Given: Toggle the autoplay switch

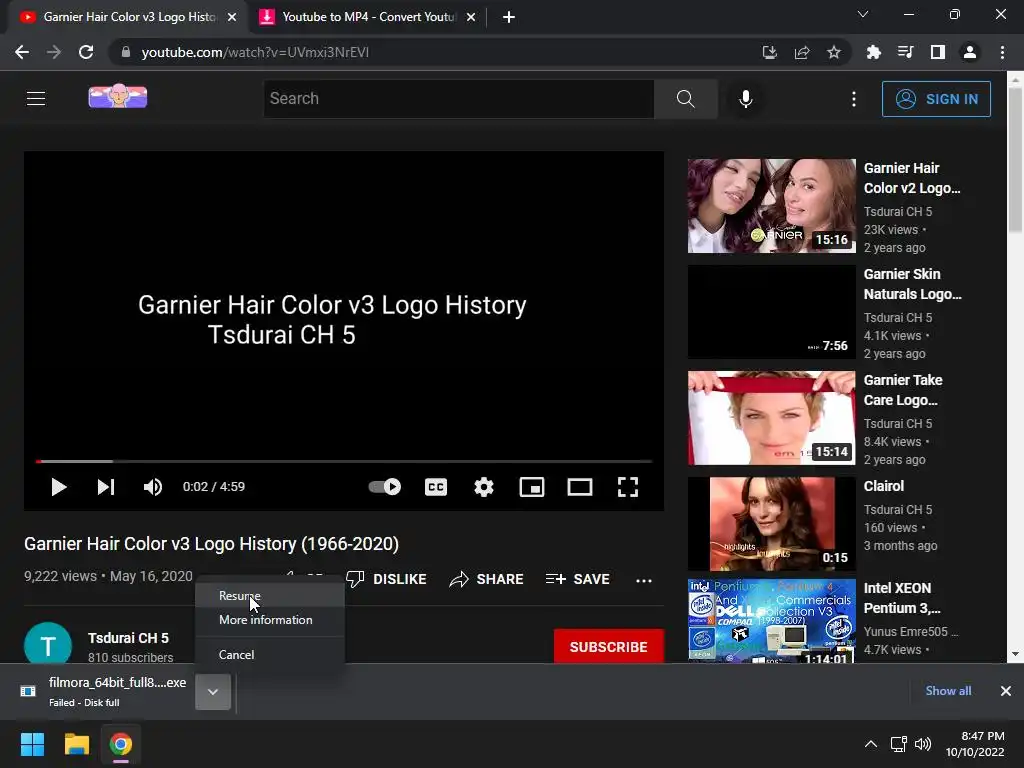Looking at the screenshot, I should (x=385, y=487).
